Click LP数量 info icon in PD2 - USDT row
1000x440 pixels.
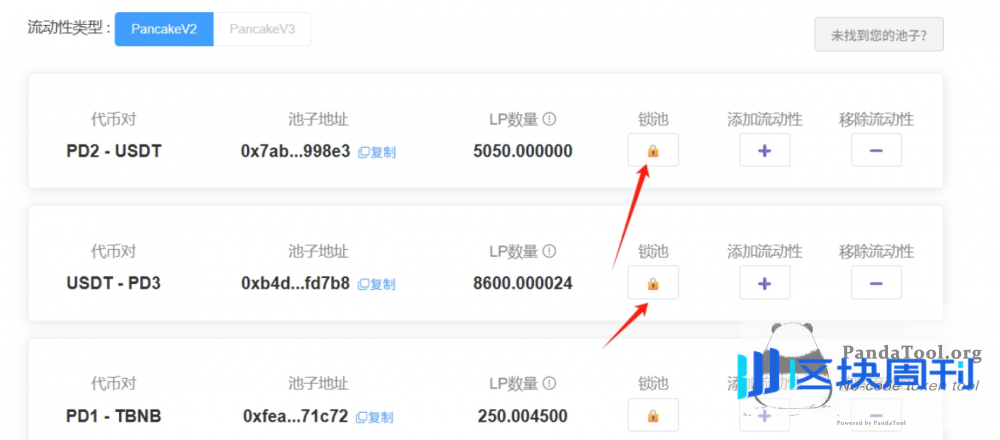[x=549, y=120]
